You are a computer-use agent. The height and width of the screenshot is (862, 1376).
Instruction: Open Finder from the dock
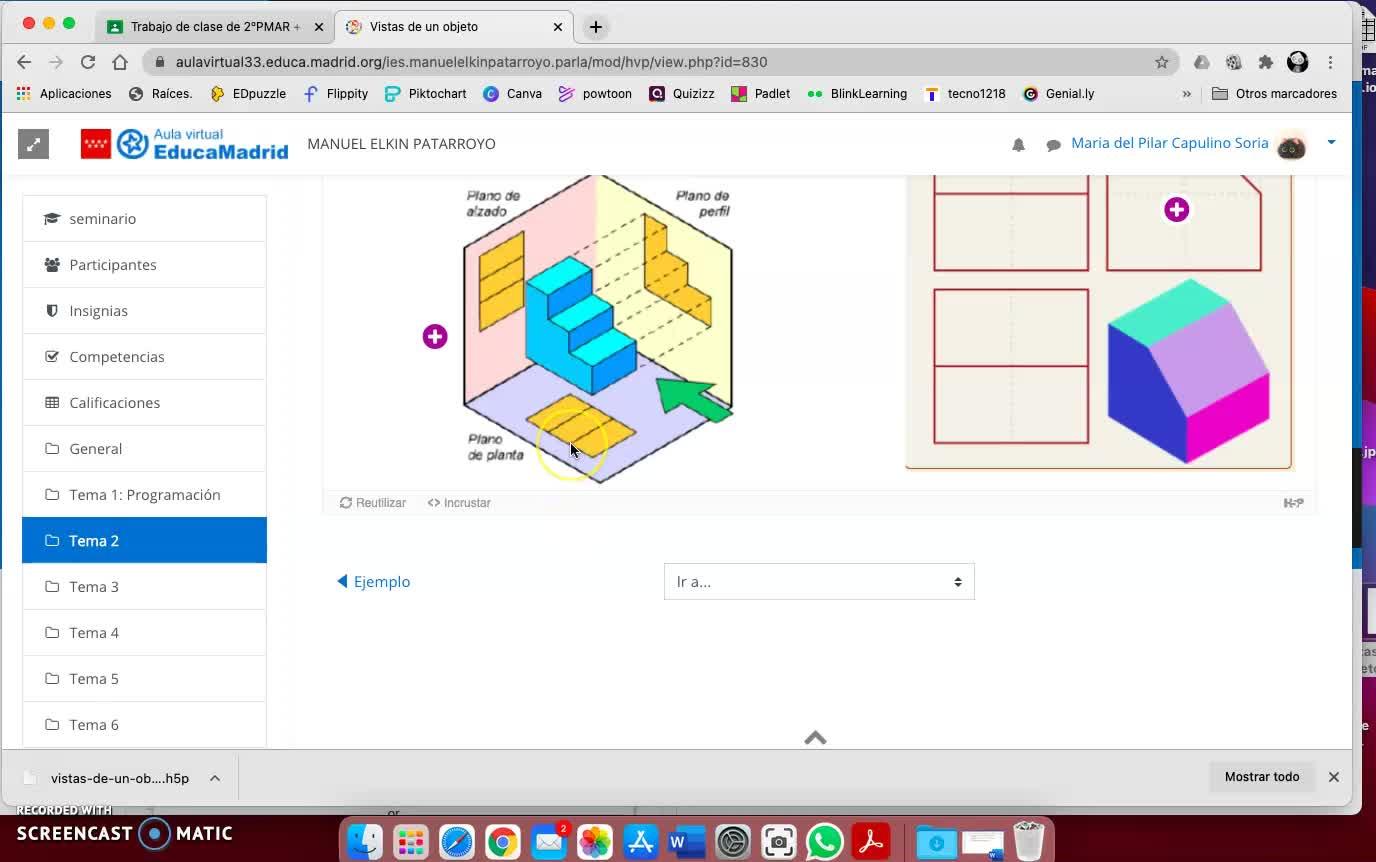[365, 841]
